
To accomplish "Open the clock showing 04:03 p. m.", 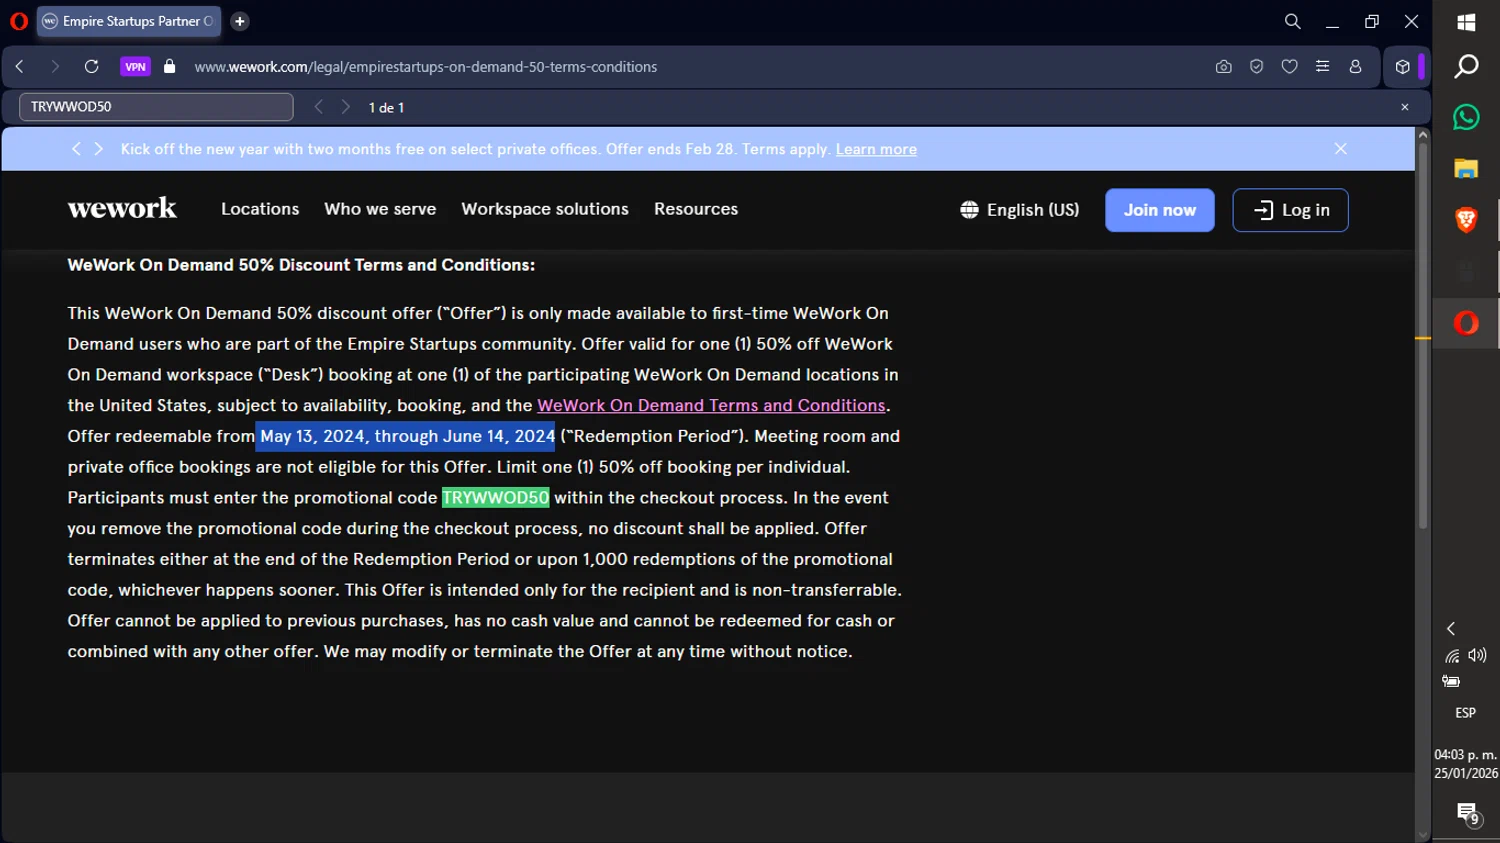I will 1466,764.
